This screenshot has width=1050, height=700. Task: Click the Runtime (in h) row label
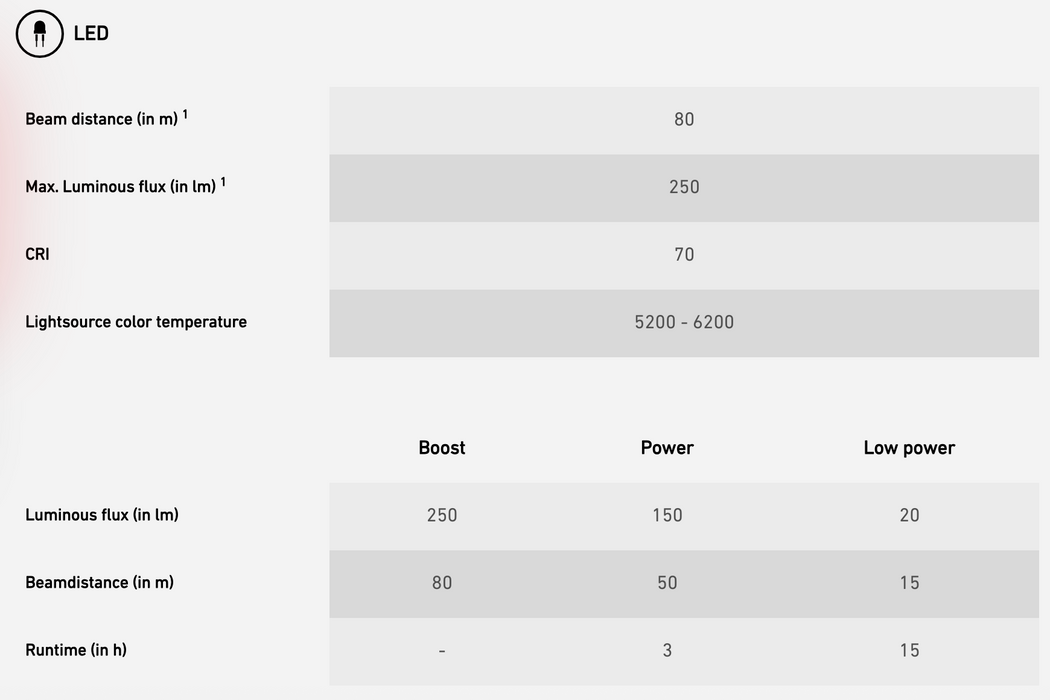click(x=76, y=650)
